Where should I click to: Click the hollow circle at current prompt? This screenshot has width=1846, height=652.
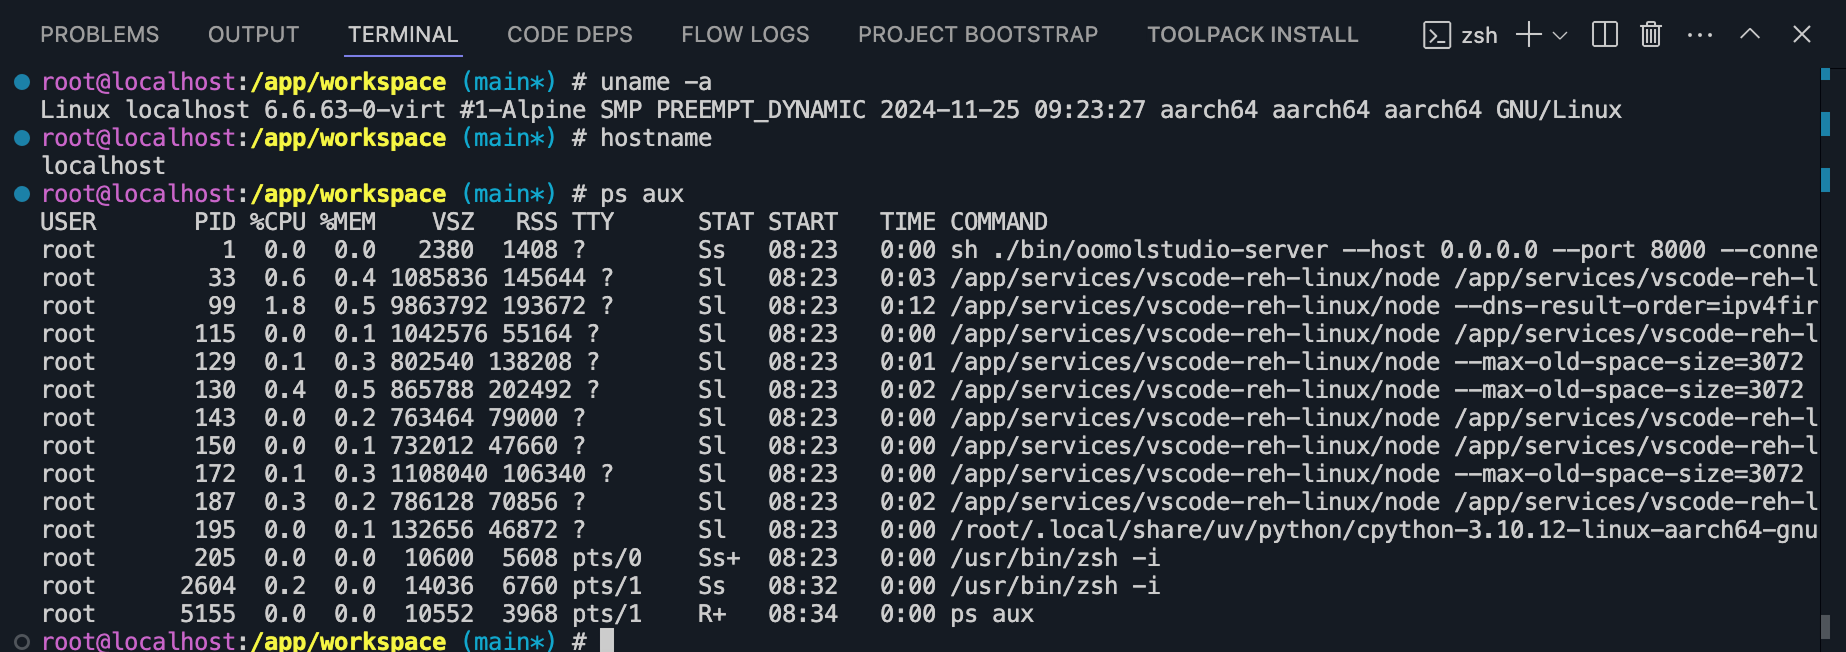[x=21, y=641]
